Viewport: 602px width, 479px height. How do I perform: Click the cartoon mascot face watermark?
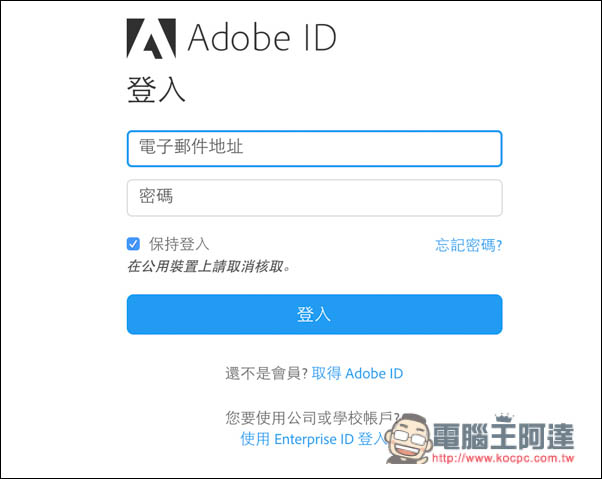click(x=408, y=438)
